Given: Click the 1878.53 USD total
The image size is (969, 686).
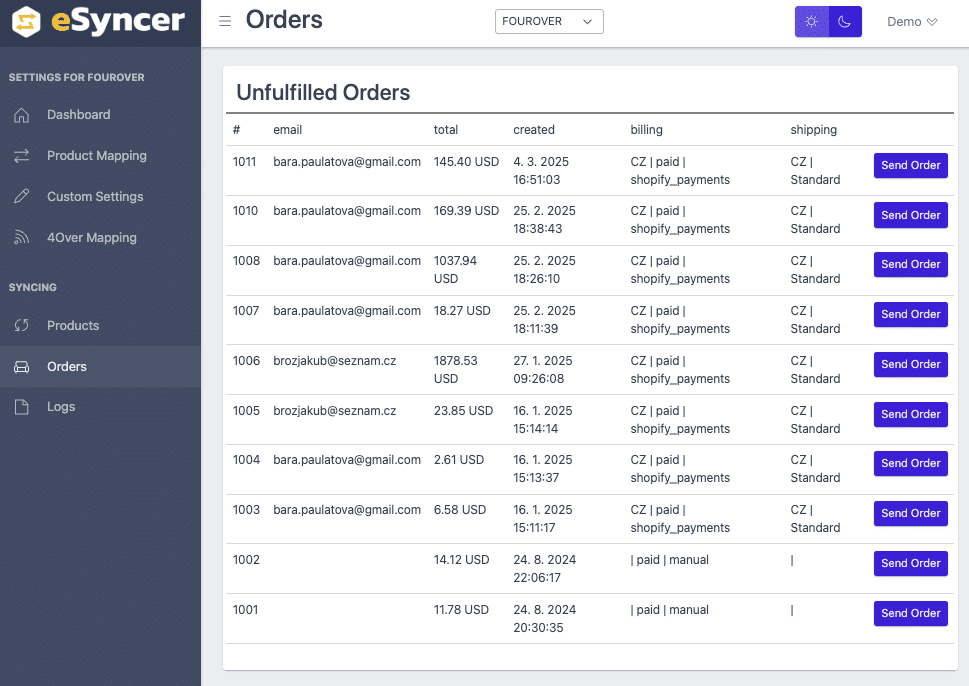Looking at the screenshot, I should tap(455, 370).
